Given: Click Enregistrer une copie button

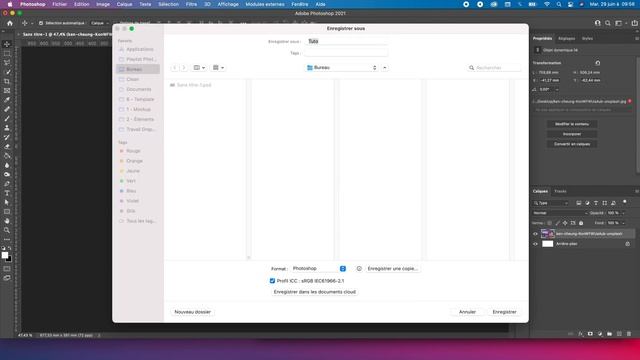Looking at the screenshot, I should click(392, 269).
